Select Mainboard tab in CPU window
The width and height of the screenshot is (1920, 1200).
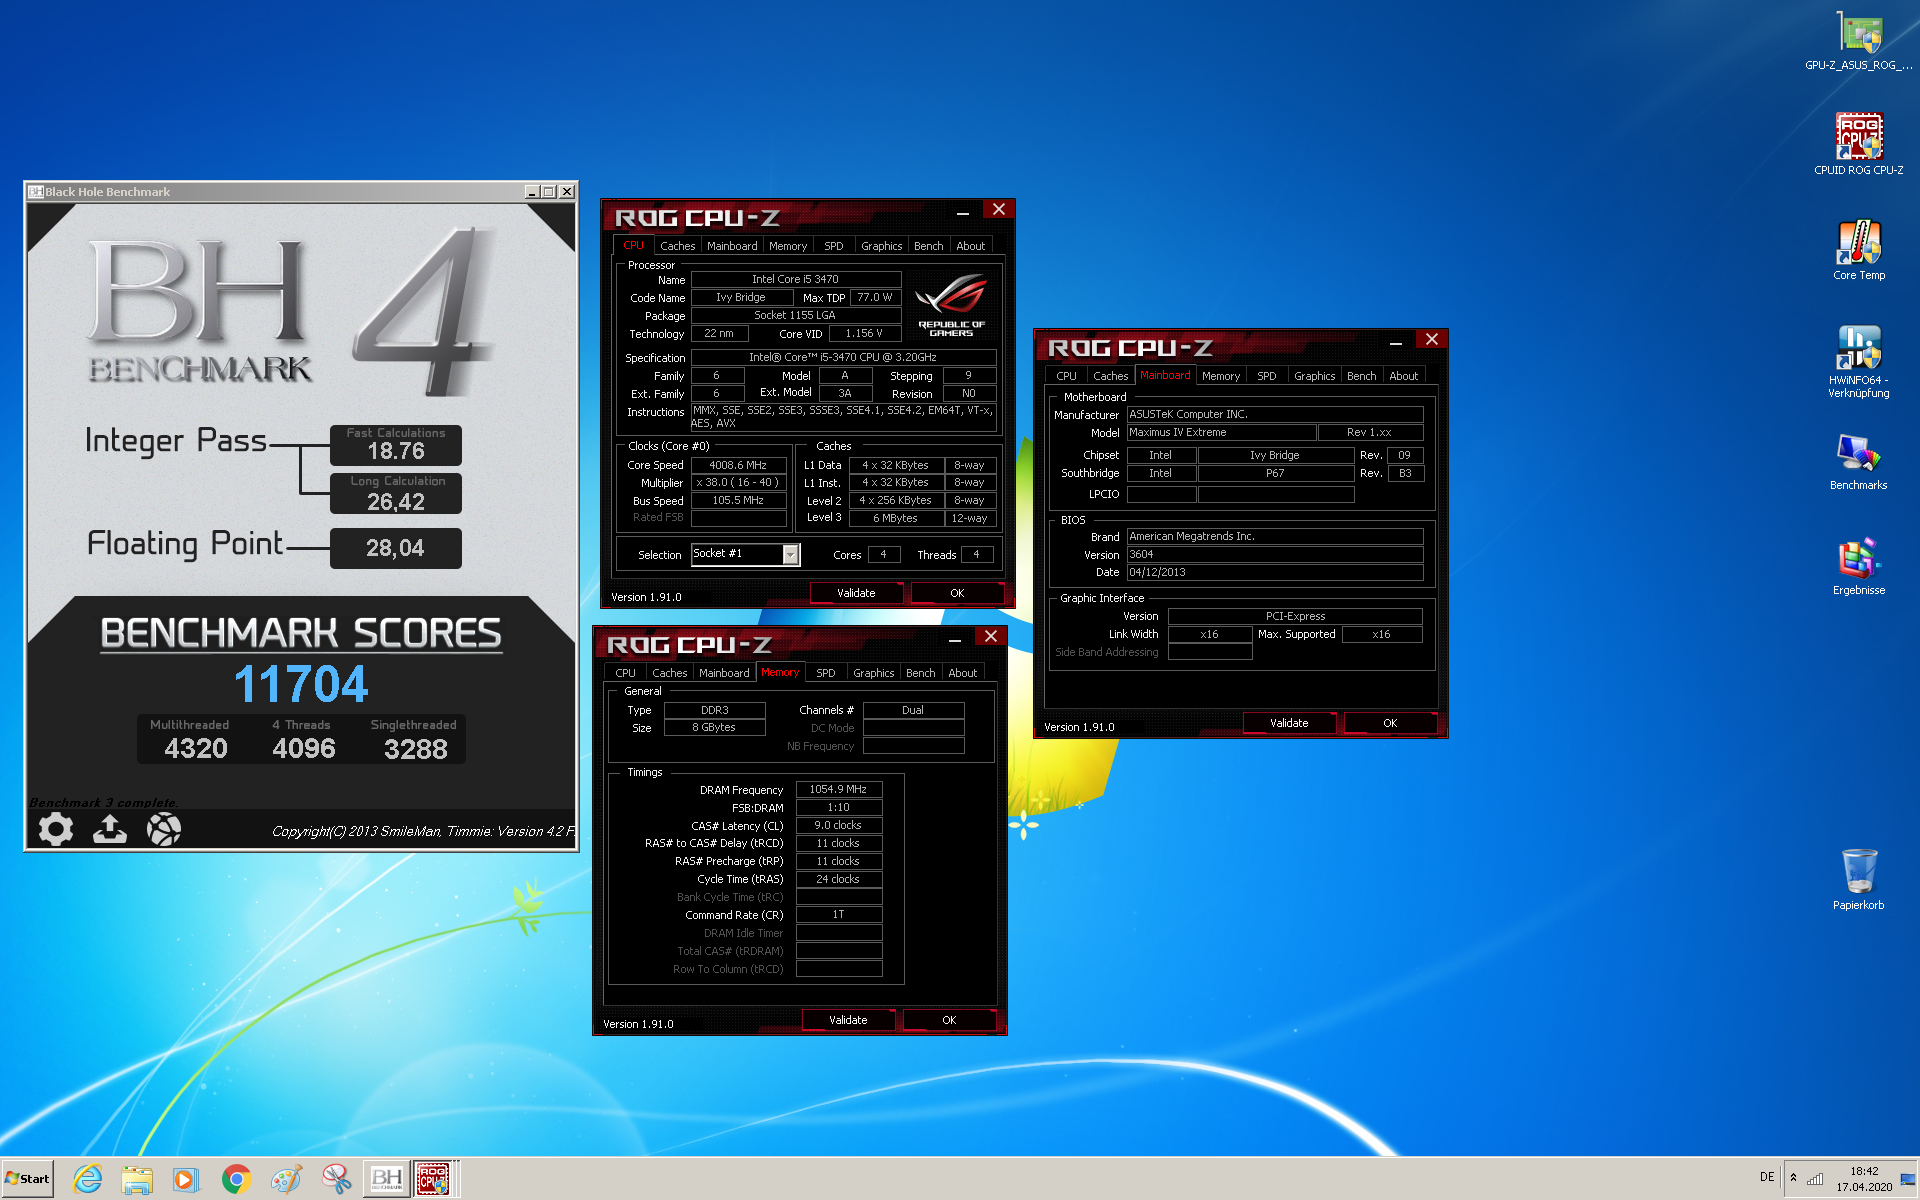click(x=732, y=246)
